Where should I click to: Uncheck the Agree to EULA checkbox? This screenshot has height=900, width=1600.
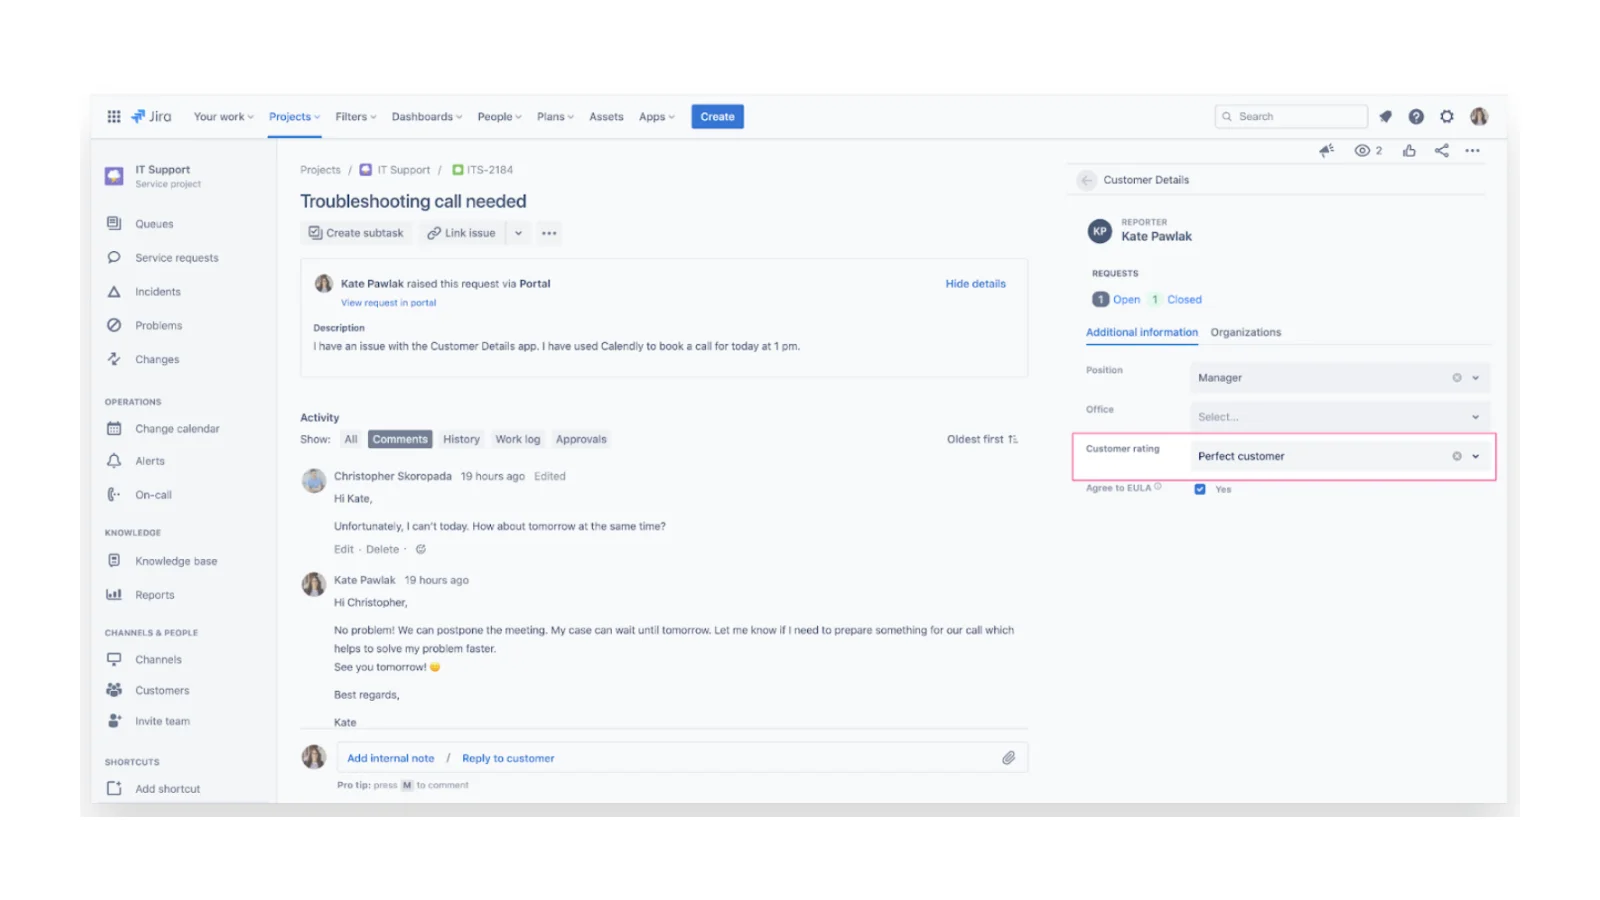pos(1200,489)
